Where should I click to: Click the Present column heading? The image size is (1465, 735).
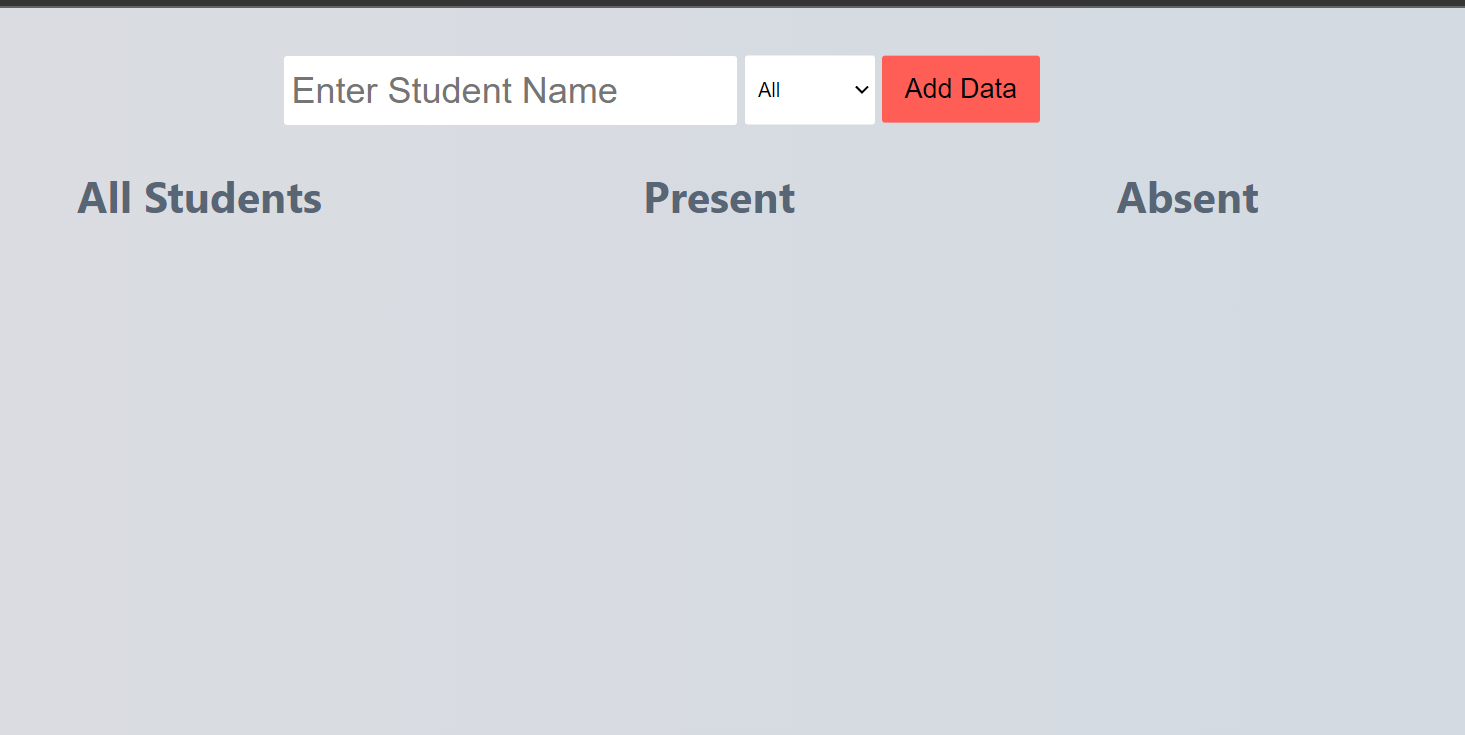click(719, 198)
